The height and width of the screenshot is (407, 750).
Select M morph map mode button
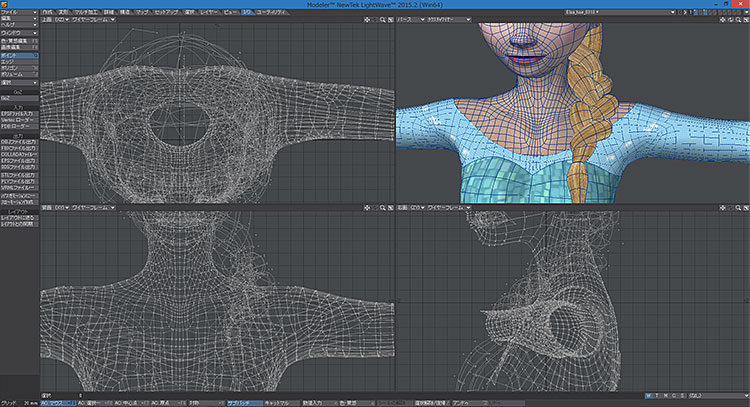(666, 396)
